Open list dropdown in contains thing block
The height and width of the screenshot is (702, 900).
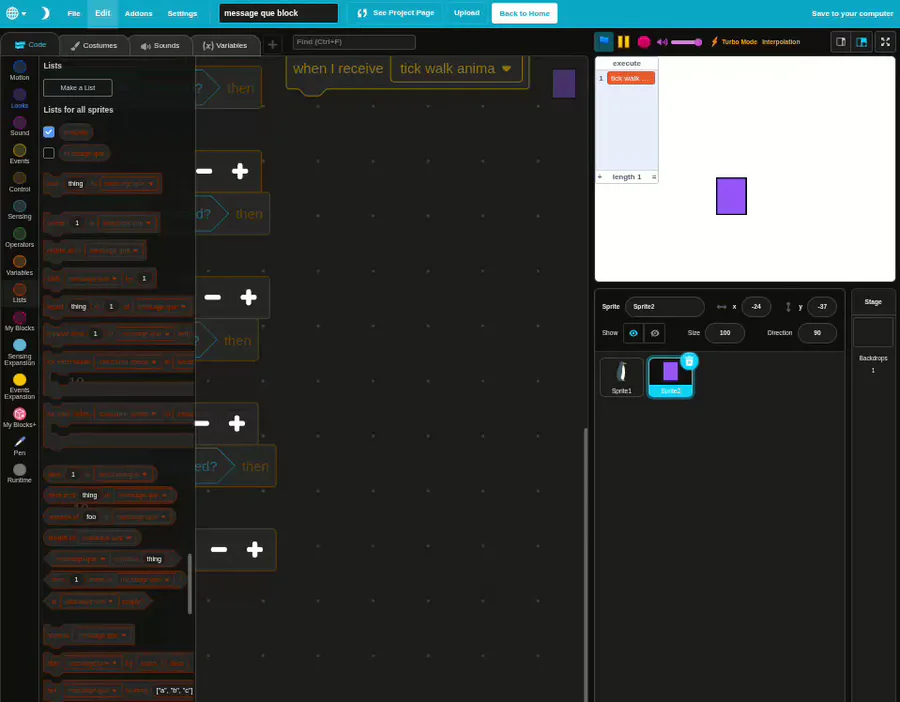[x=79, y=559]
